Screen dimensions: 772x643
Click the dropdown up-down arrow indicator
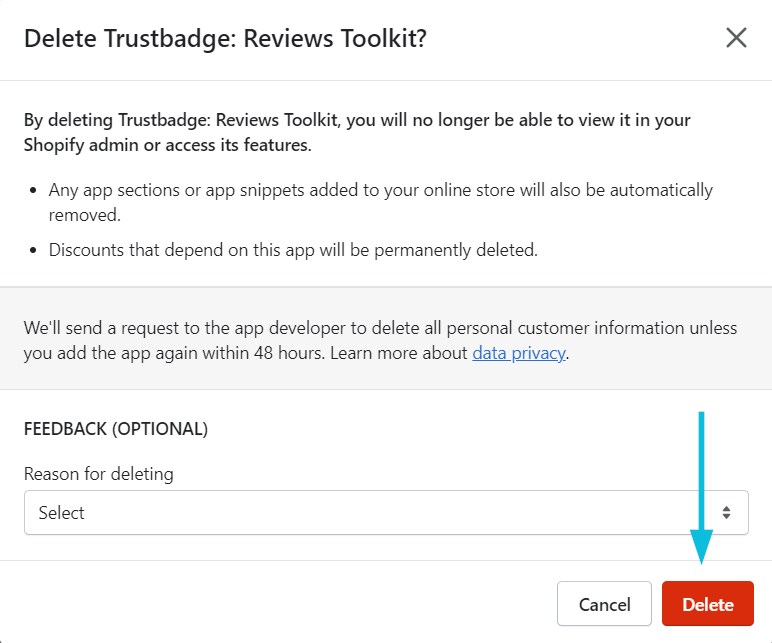(x=726, y=513)
